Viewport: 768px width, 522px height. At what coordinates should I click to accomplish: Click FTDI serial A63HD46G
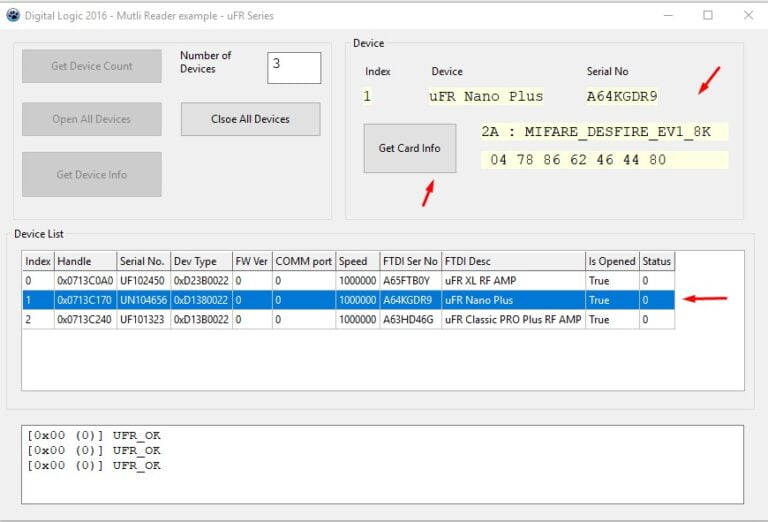pos(408,320)
